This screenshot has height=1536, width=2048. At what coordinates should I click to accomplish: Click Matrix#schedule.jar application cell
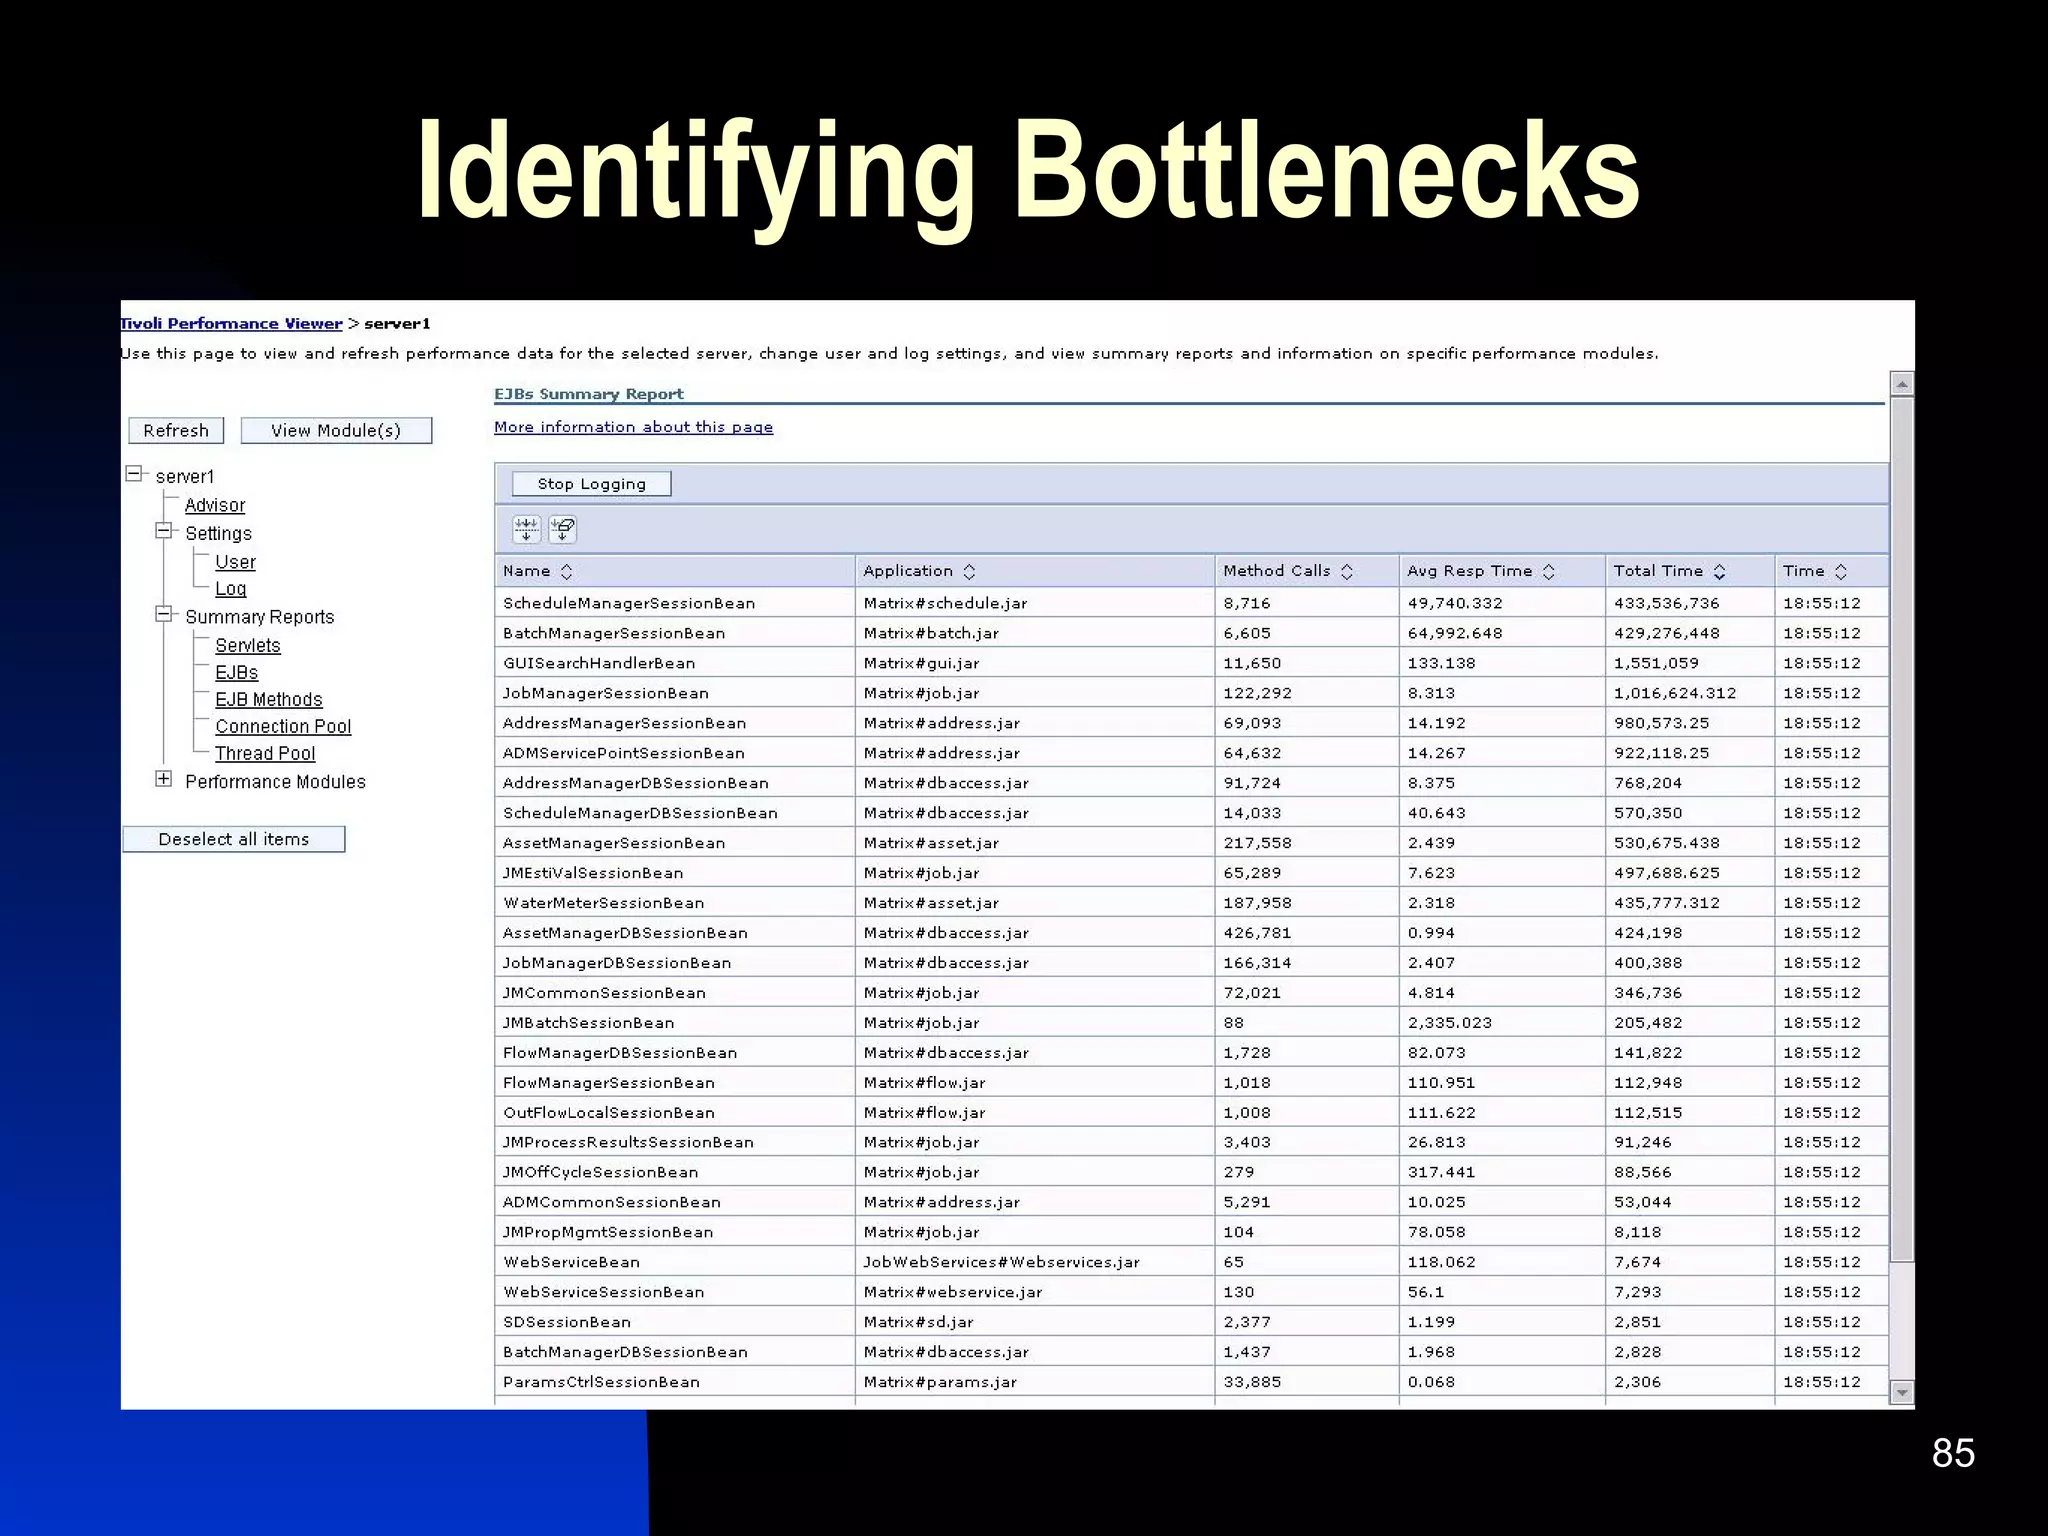point(1035,603)
